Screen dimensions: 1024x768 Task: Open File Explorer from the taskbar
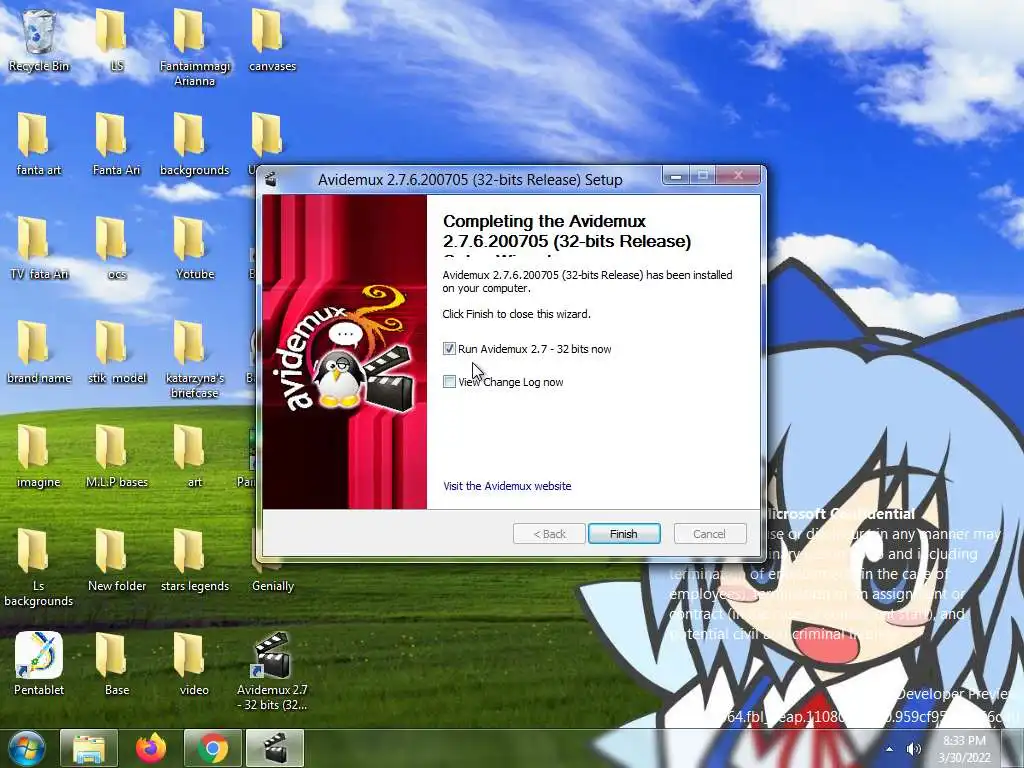point(89,748)
